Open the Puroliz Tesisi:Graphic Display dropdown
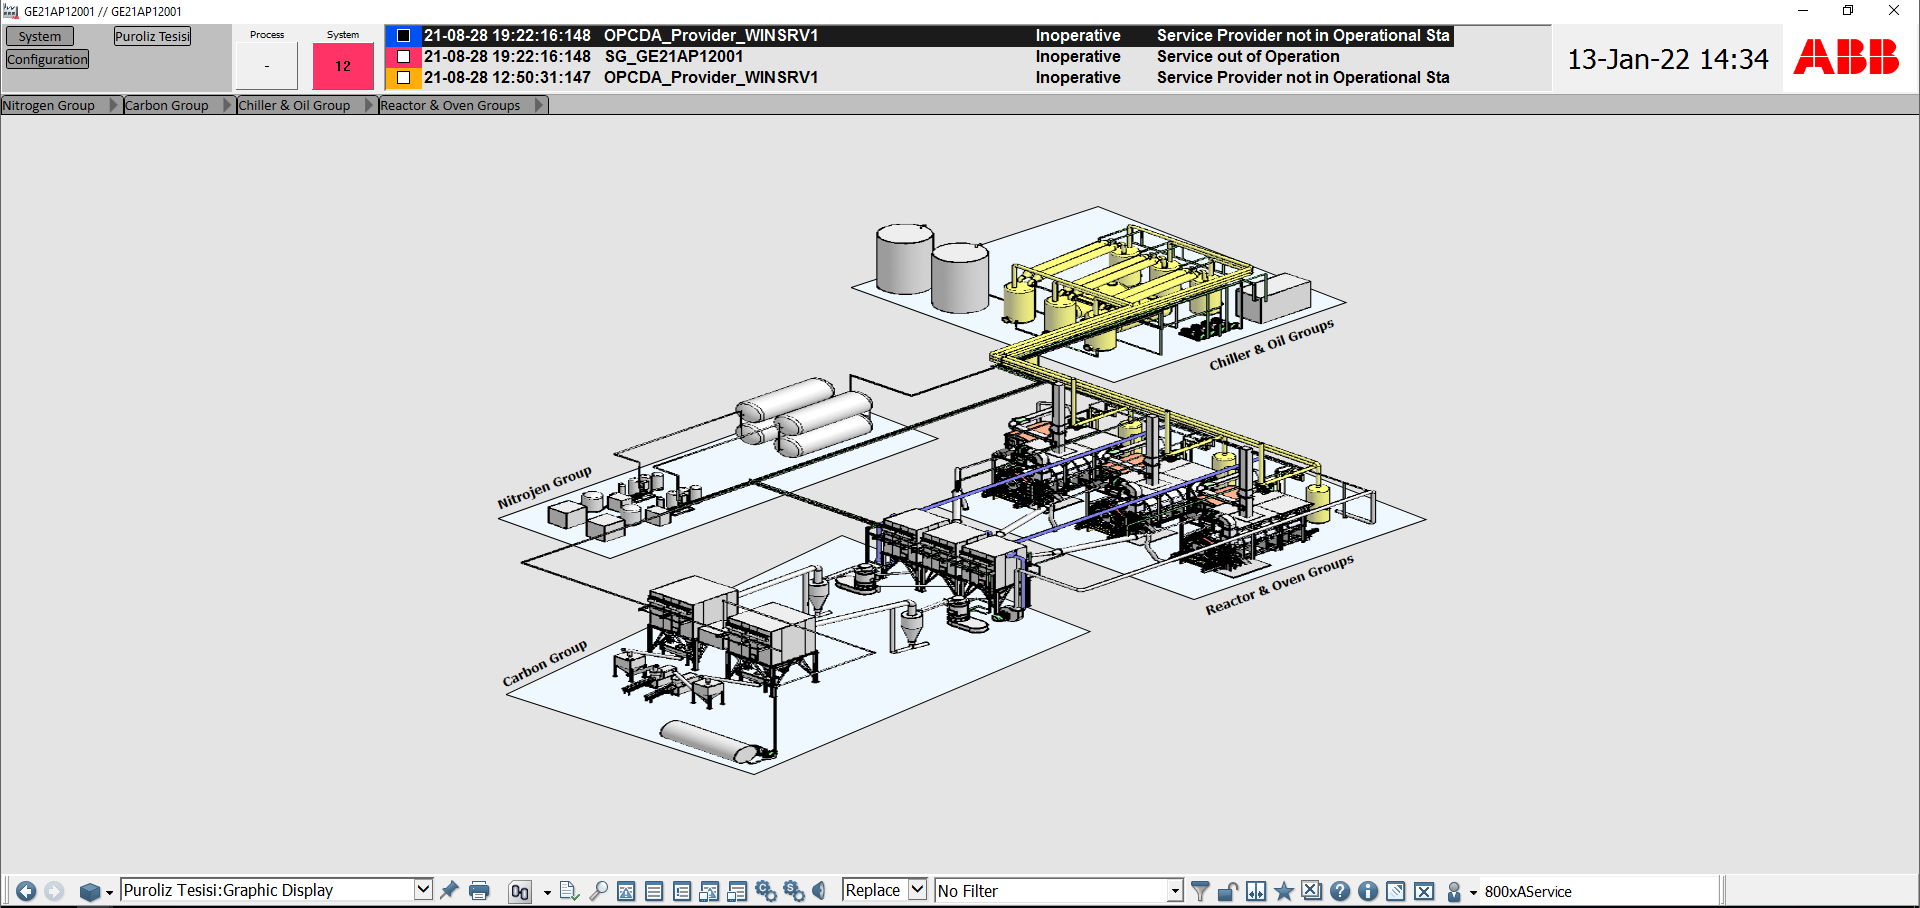Screen dimensions: 1920x908 tap(423, 890)
